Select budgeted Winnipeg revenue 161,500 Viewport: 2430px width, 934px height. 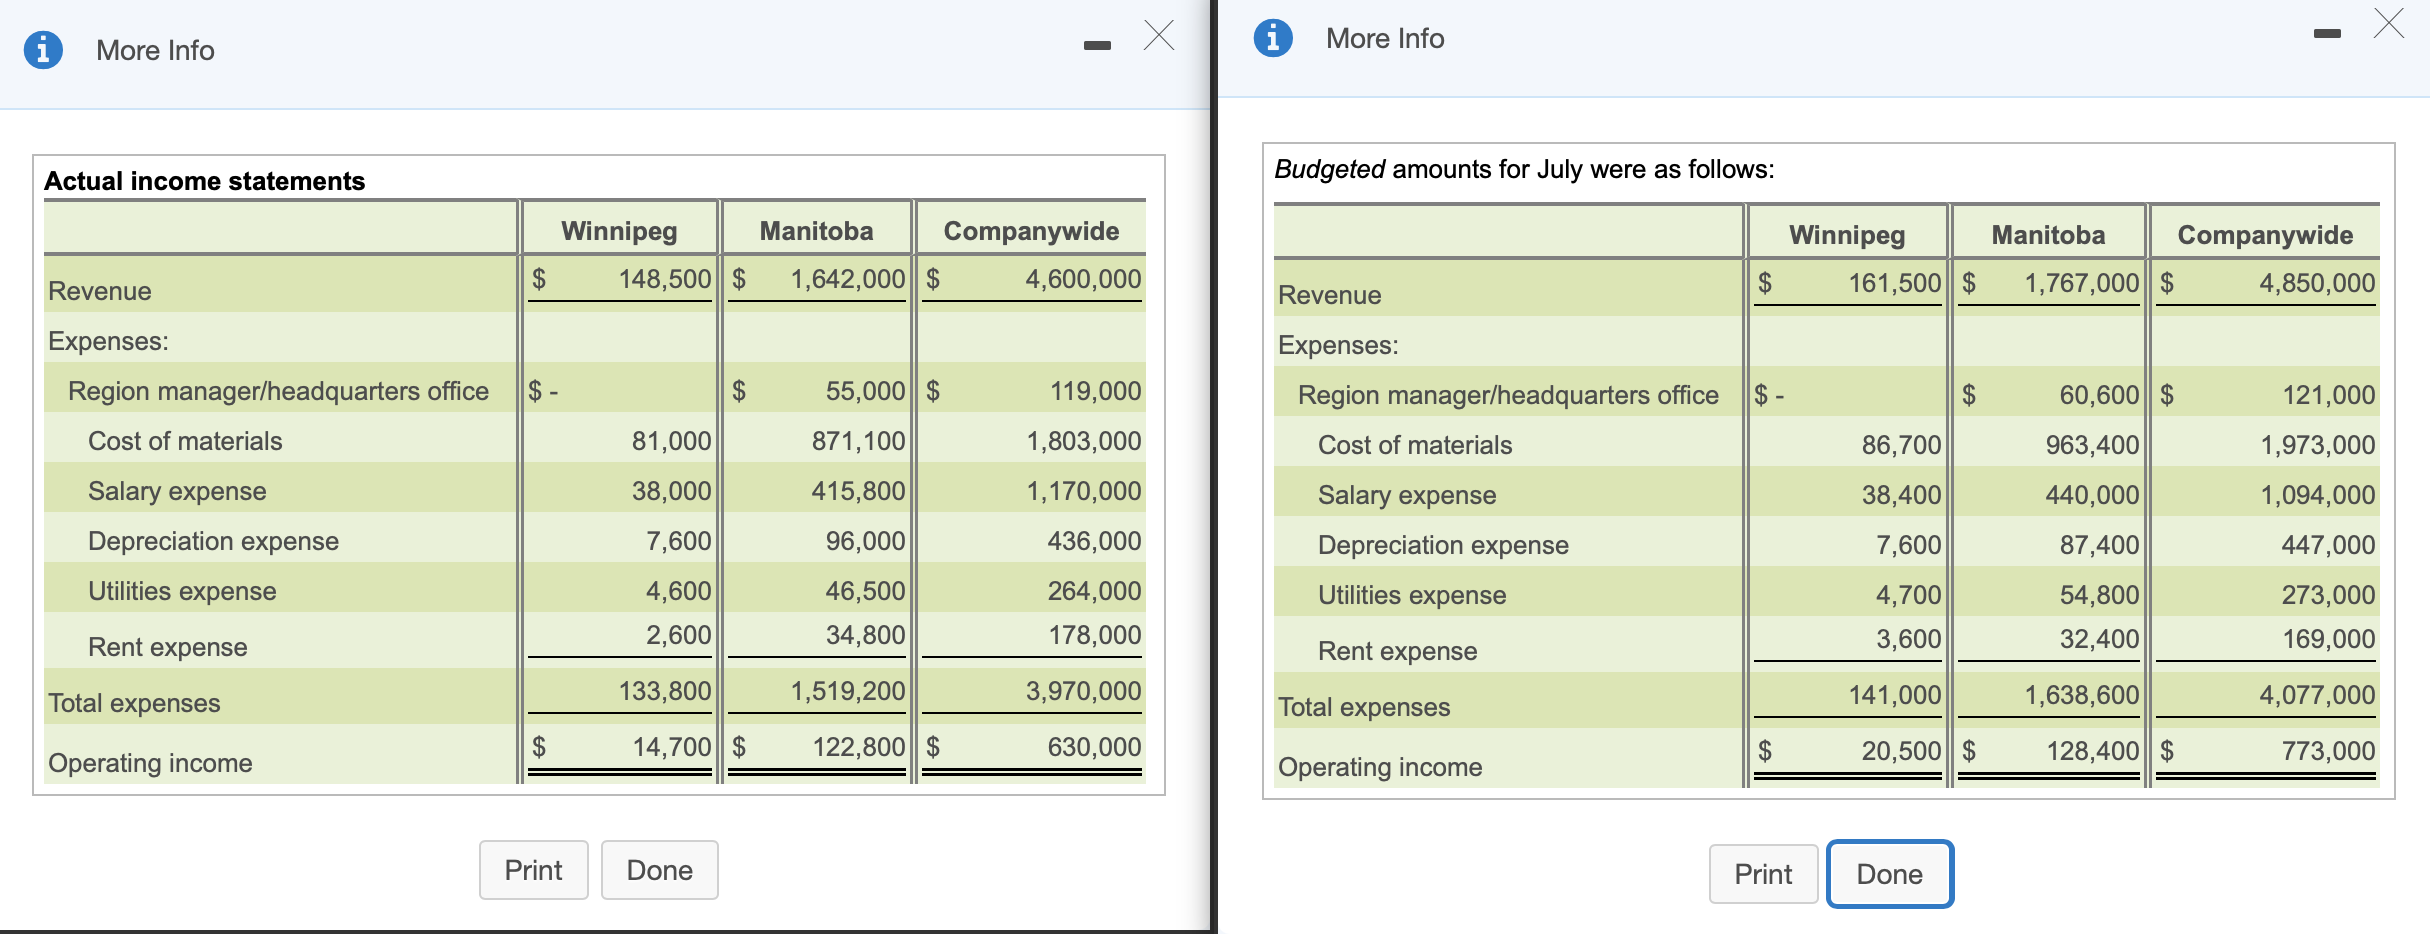pos(1895,283)
